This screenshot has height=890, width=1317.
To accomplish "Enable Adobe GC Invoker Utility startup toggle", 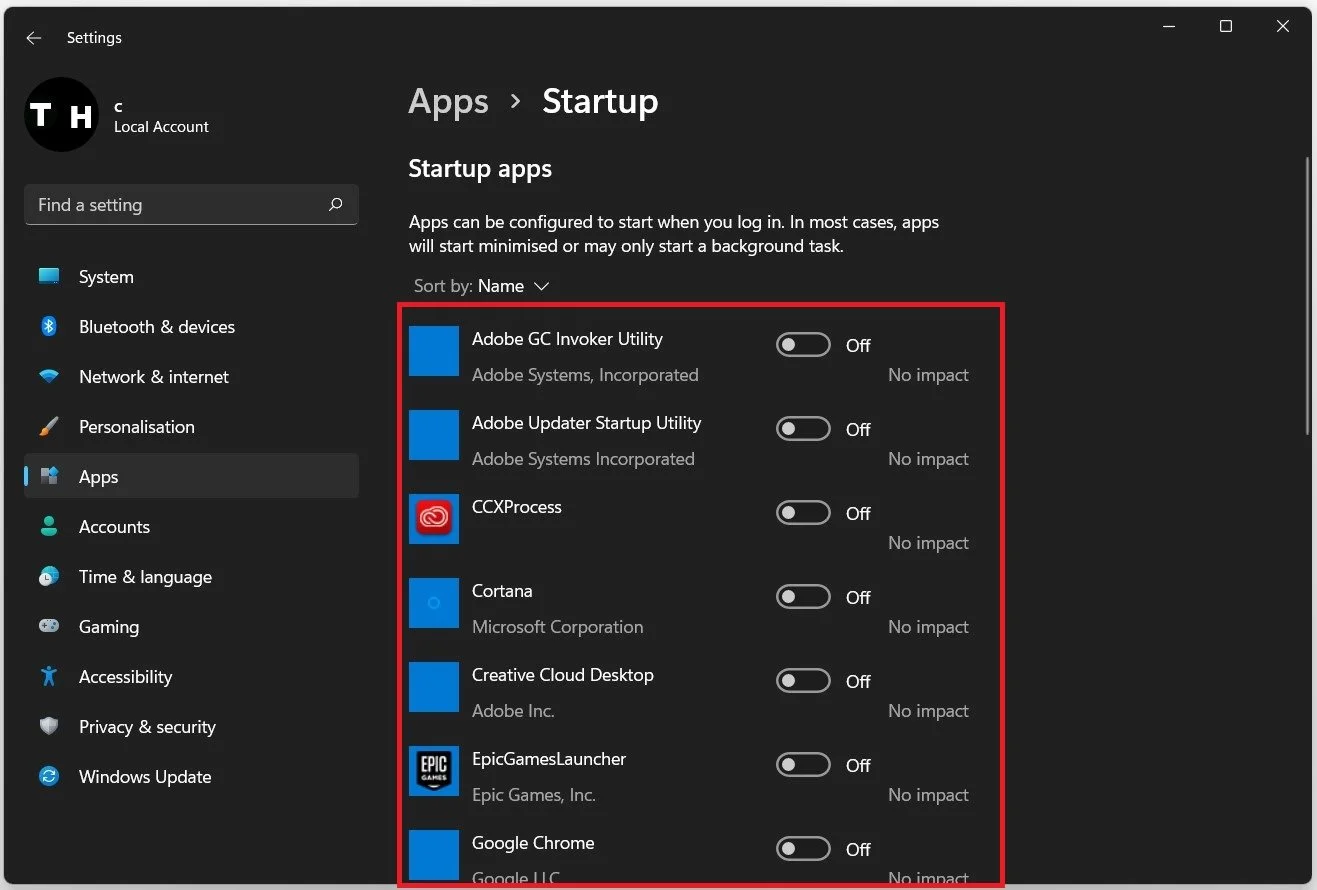I will tap(803, 345).
